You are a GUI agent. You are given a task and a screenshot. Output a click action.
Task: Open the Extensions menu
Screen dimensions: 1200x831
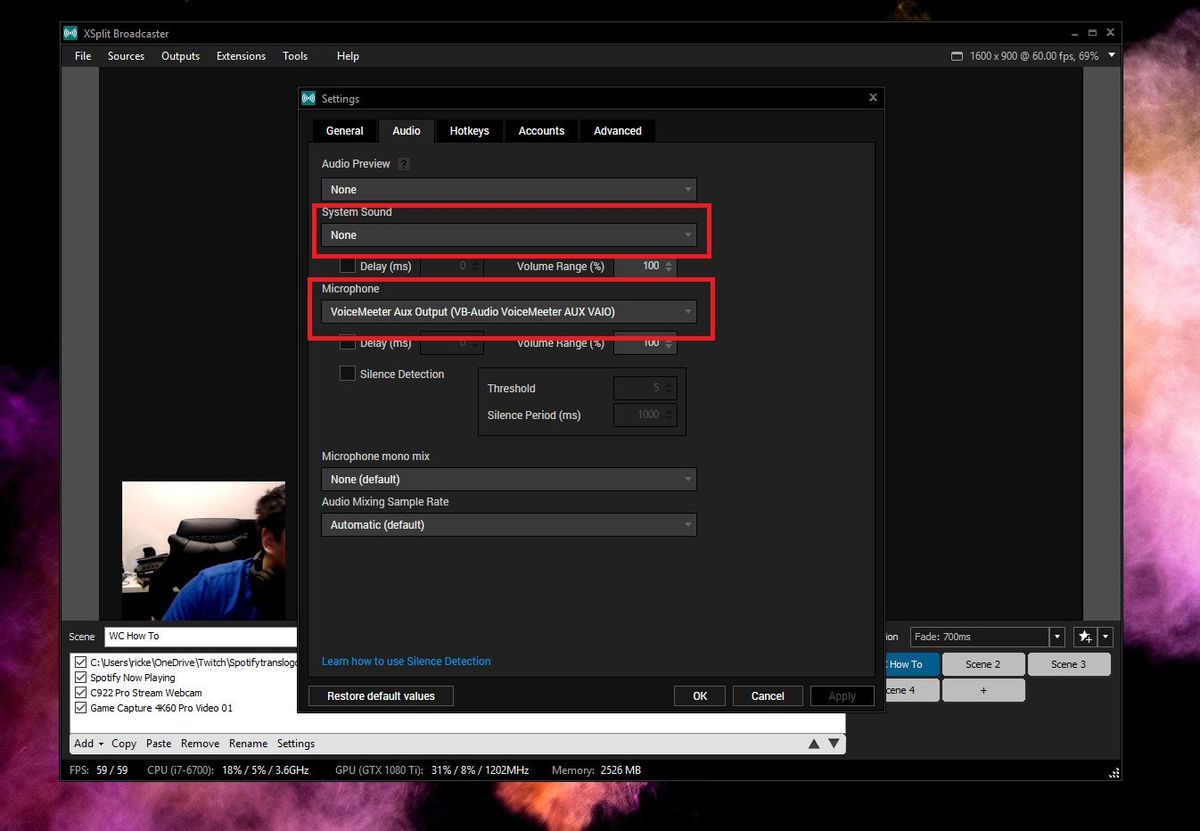coord(240,56)
